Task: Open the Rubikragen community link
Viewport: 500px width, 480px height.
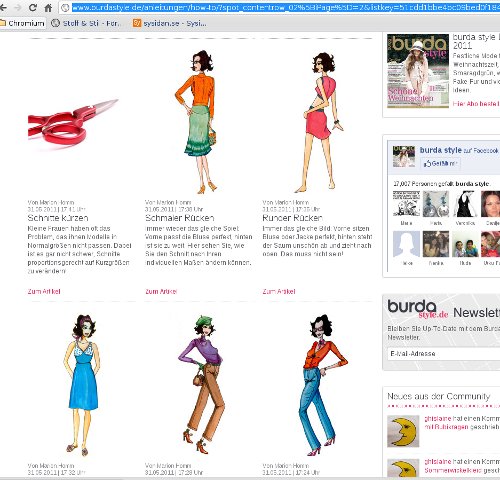Action: click(x=446, y=427)
